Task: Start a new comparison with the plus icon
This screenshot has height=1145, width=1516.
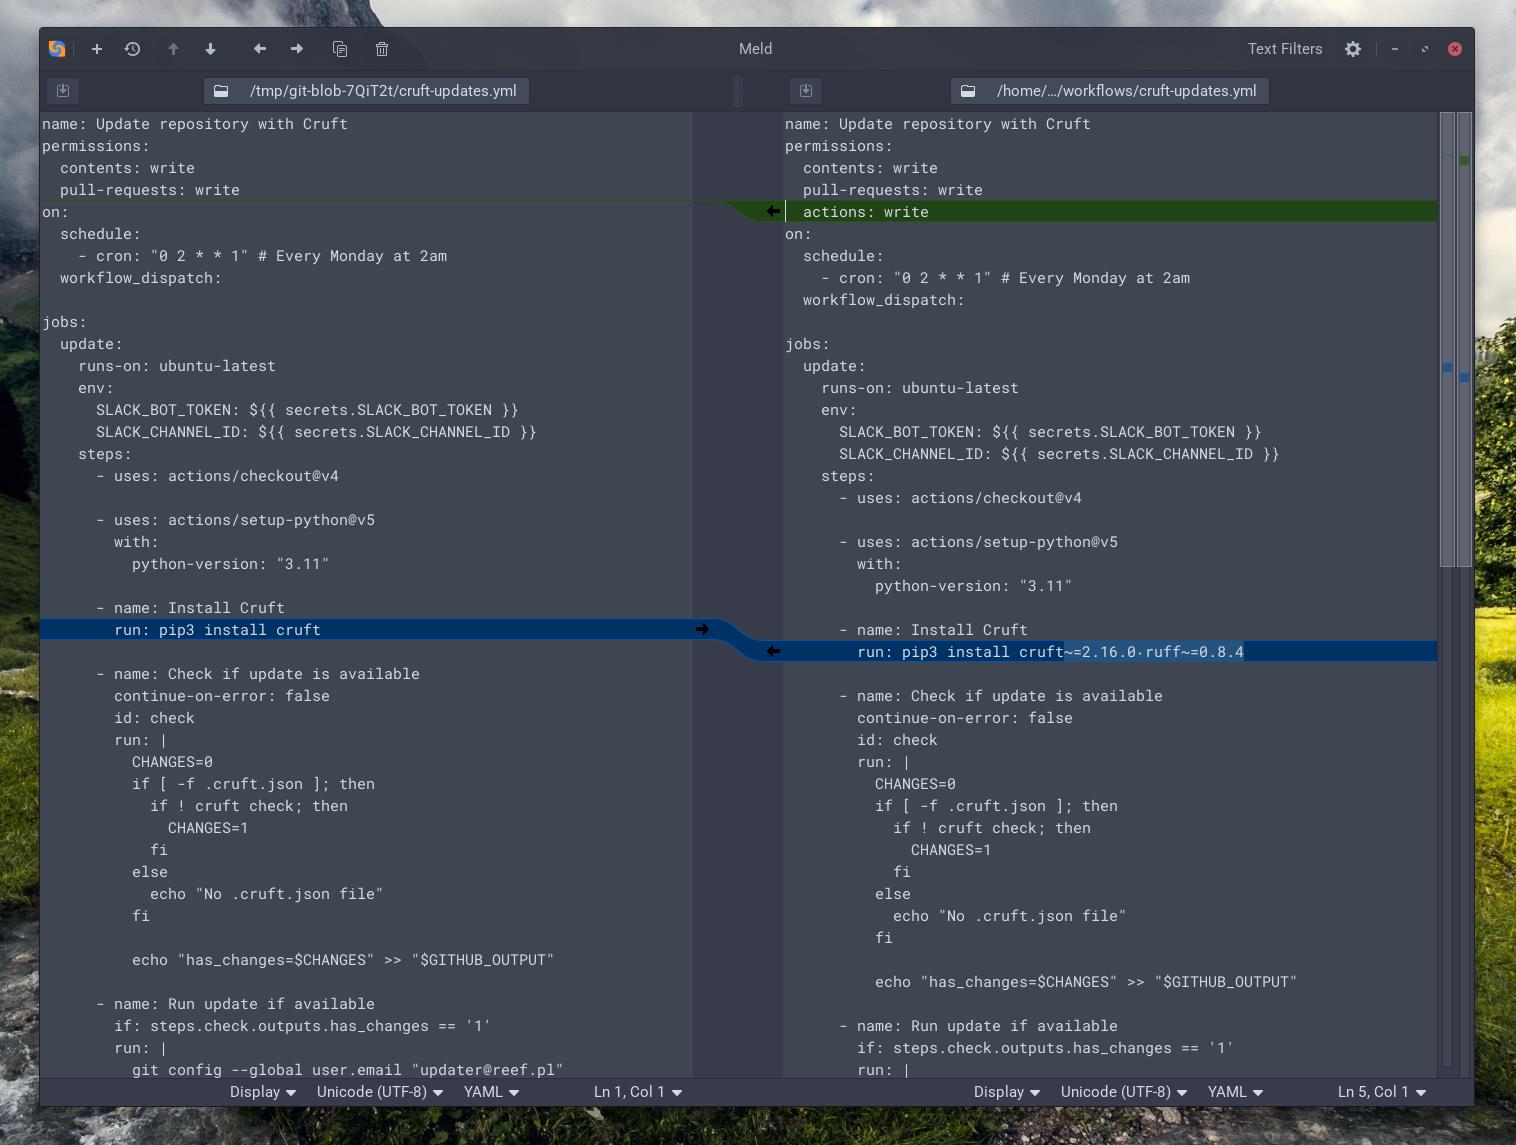Action: click(96, 48)
